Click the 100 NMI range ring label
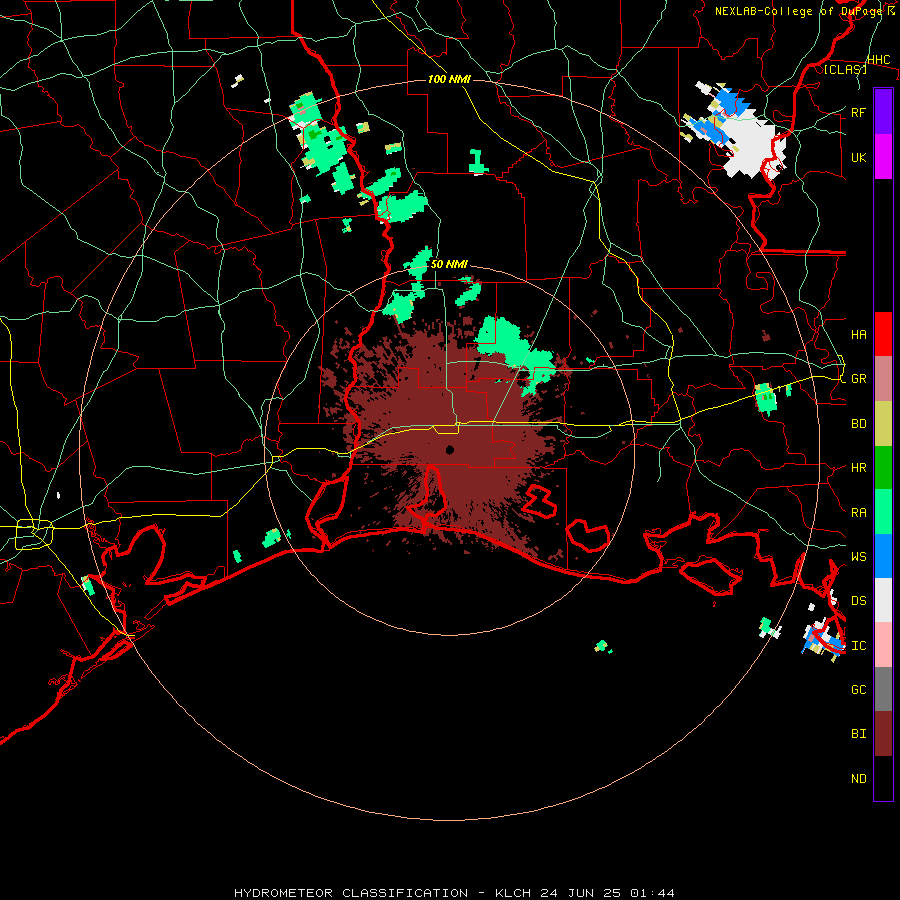 point(449,79)
